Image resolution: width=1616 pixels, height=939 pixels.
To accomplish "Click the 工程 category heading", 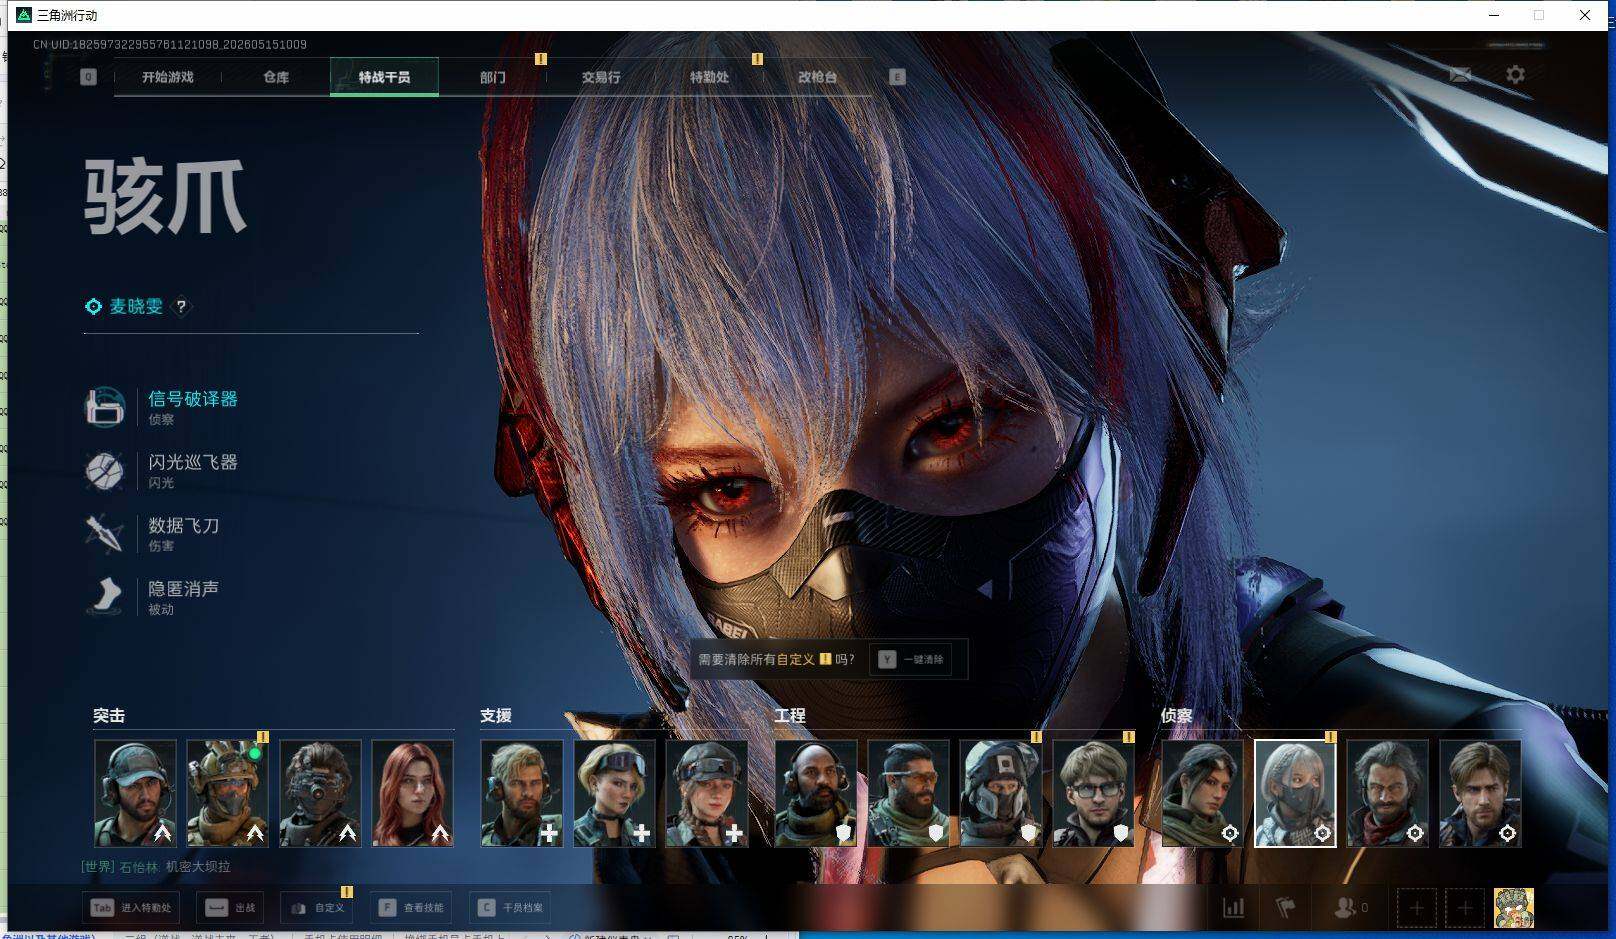I will tap(790, 716).
